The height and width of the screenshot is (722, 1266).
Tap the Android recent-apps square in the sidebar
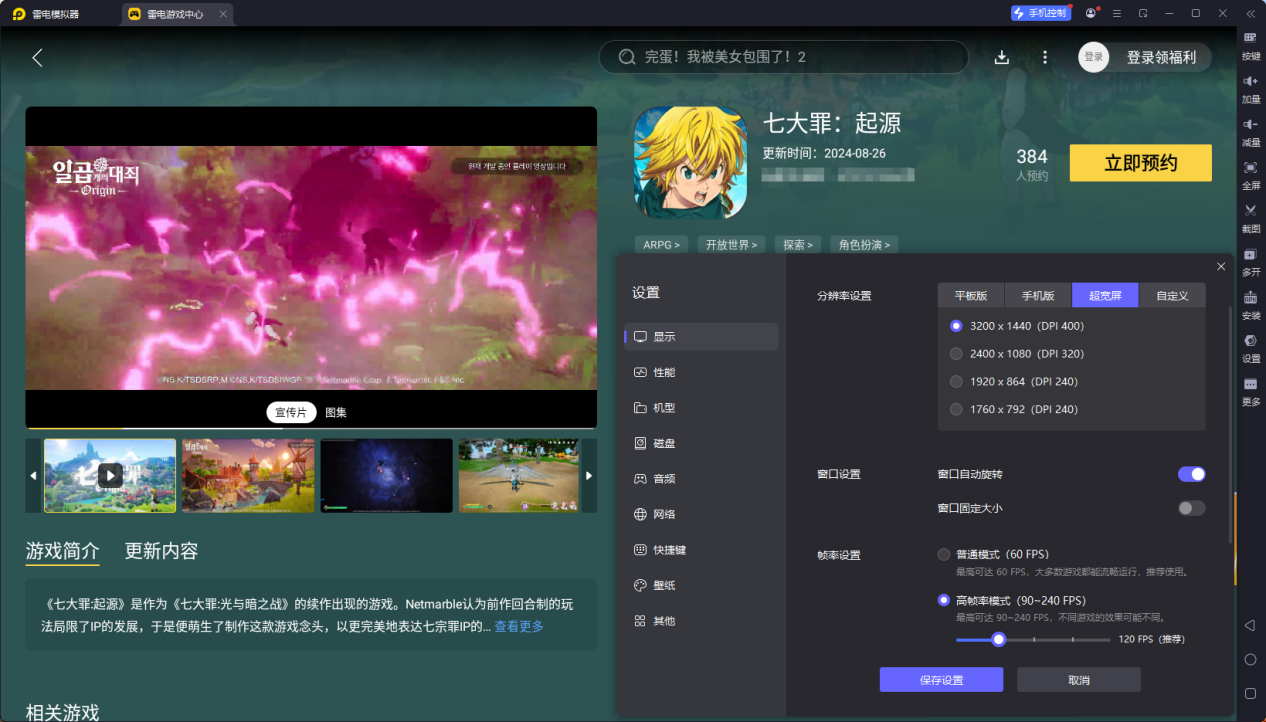1250,693
